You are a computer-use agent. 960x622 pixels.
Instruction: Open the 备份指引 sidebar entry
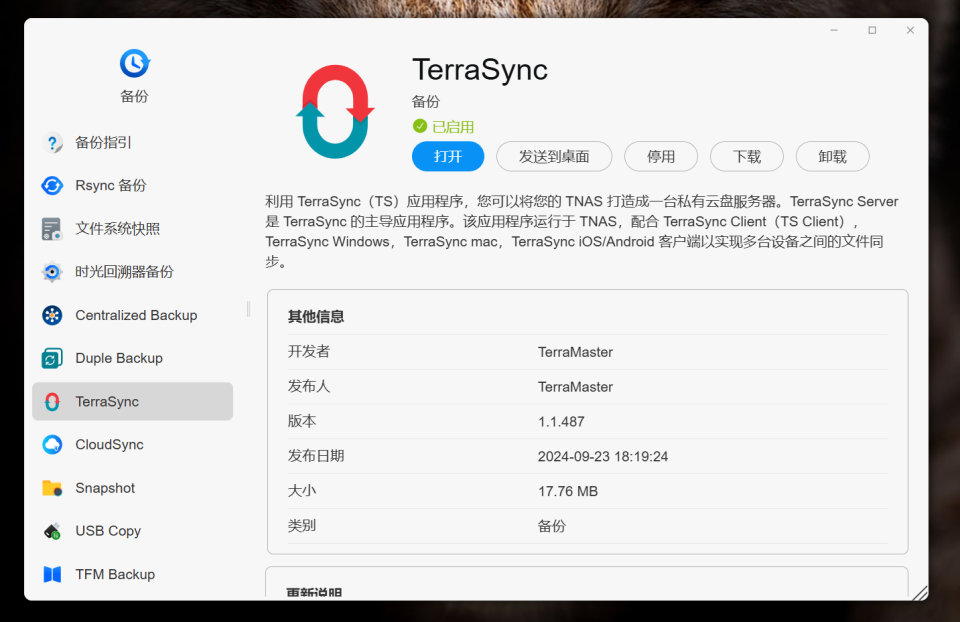point(132,143)
